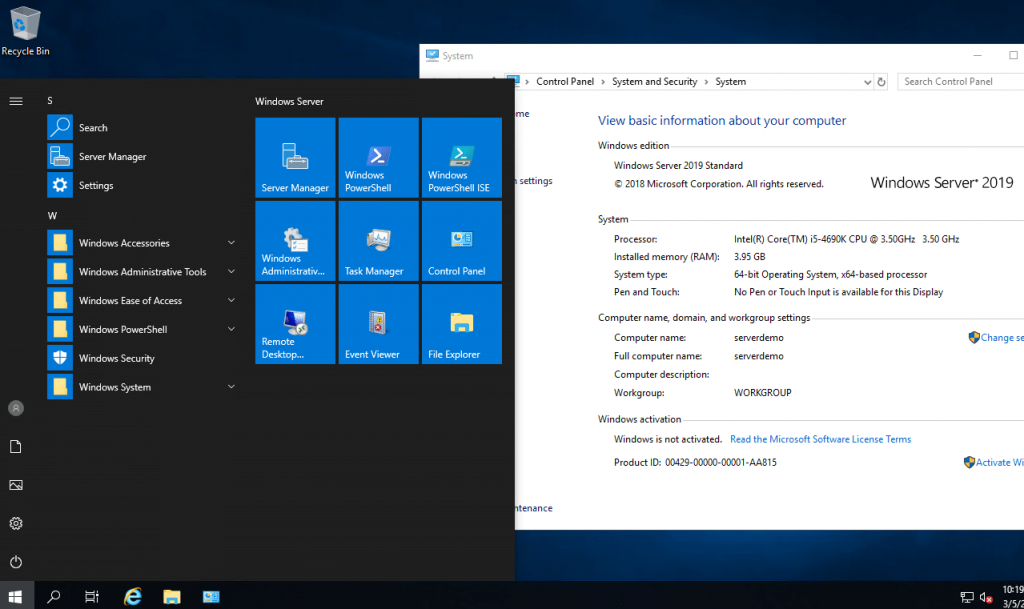Image resolution: width=1024 pixels, height=609 pixels.
Task: Collapse the Windows System group
Action: pyautogui.click(x=231, y=386)
